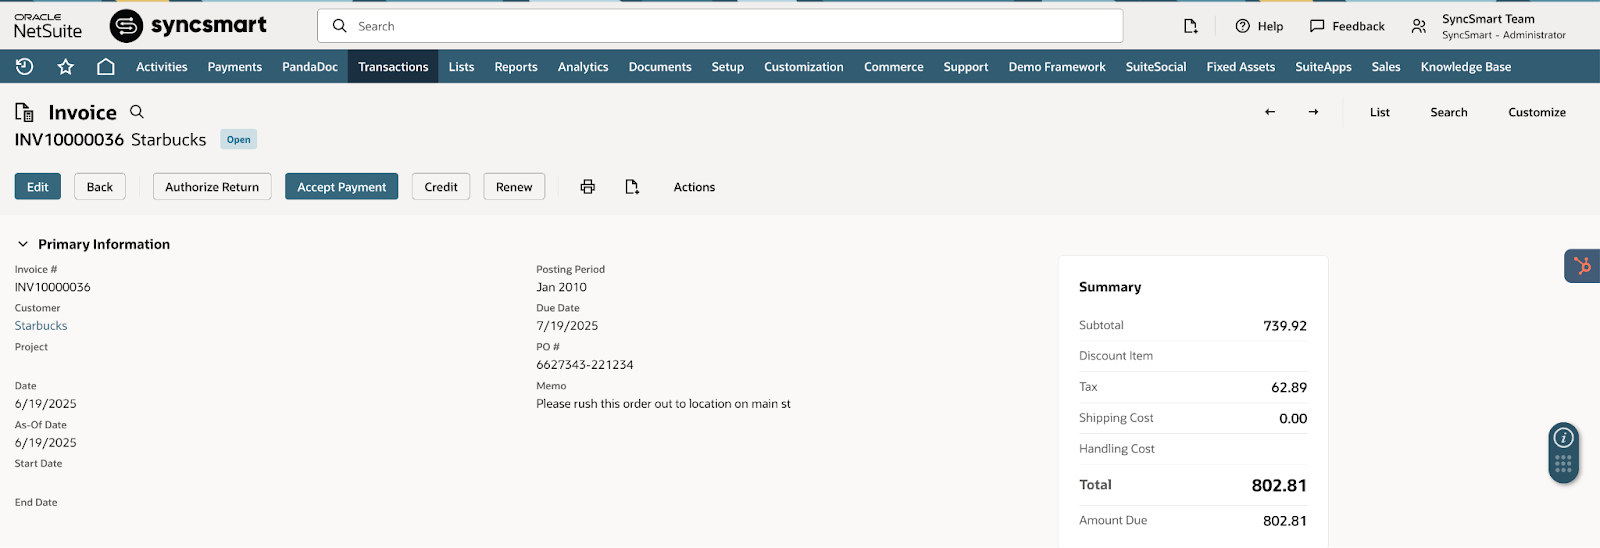The width and height of the screenshot is (1600, 548).
Task: Select the Tax value 62.89
Action: pyautogui.click(x=1289, y=388)
